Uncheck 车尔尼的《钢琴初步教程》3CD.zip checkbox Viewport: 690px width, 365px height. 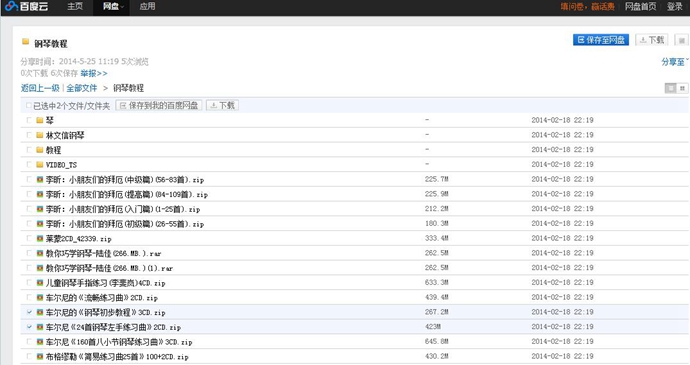click(29, 312)
